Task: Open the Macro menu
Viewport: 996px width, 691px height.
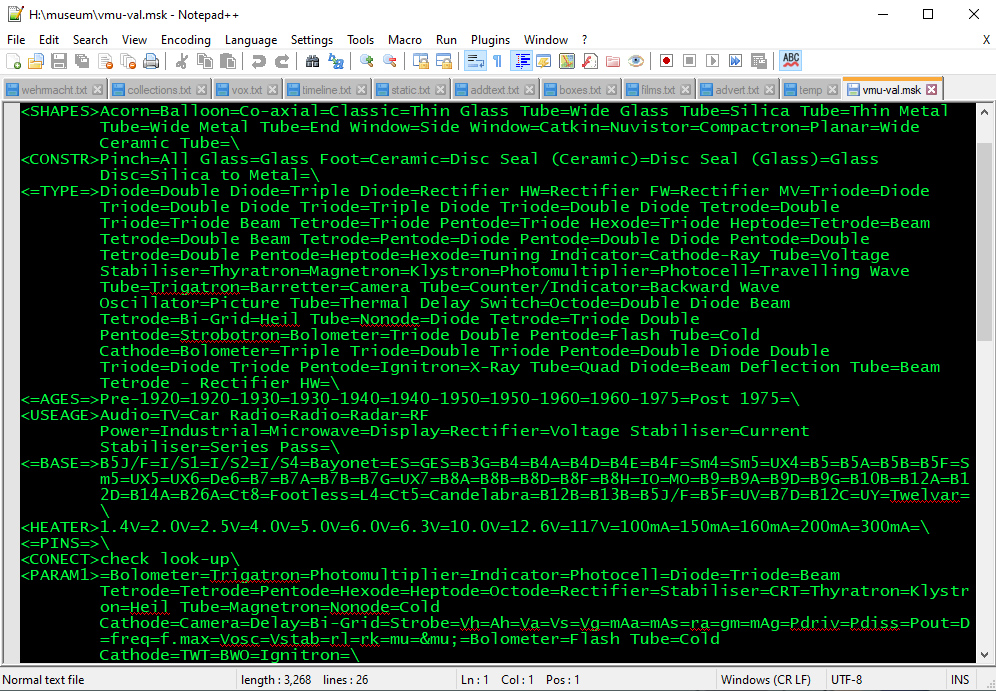Action: tap(405, 40)
